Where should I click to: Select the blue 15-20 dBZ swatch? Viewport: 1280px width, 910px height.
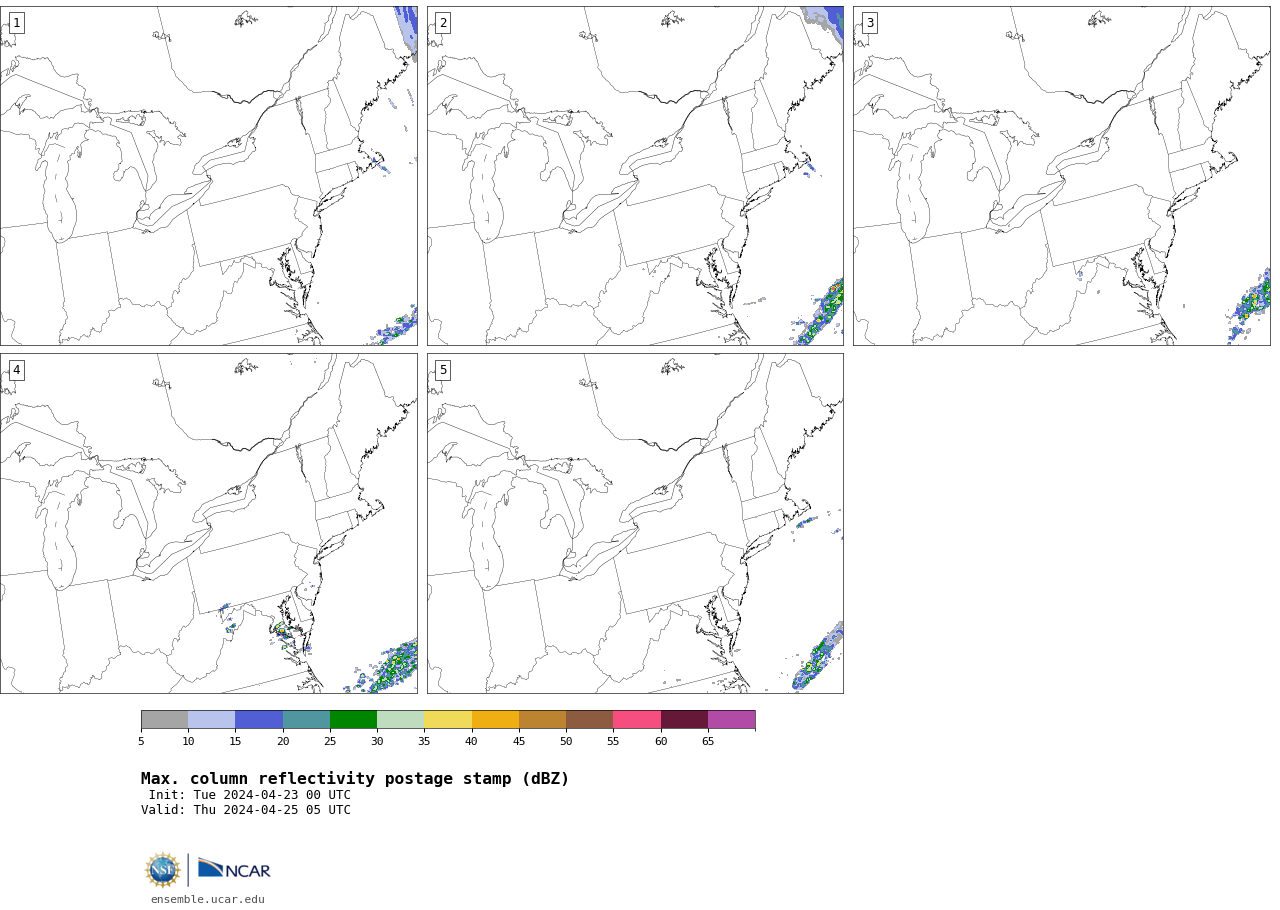coord(259,720)
